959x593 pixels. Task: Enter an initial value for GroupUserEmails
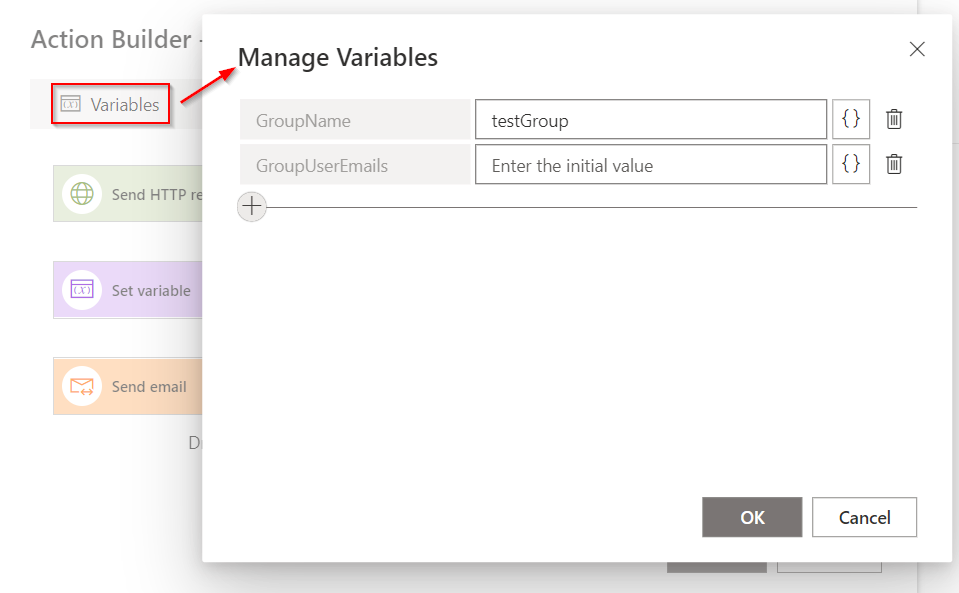(x=650, y=164)
